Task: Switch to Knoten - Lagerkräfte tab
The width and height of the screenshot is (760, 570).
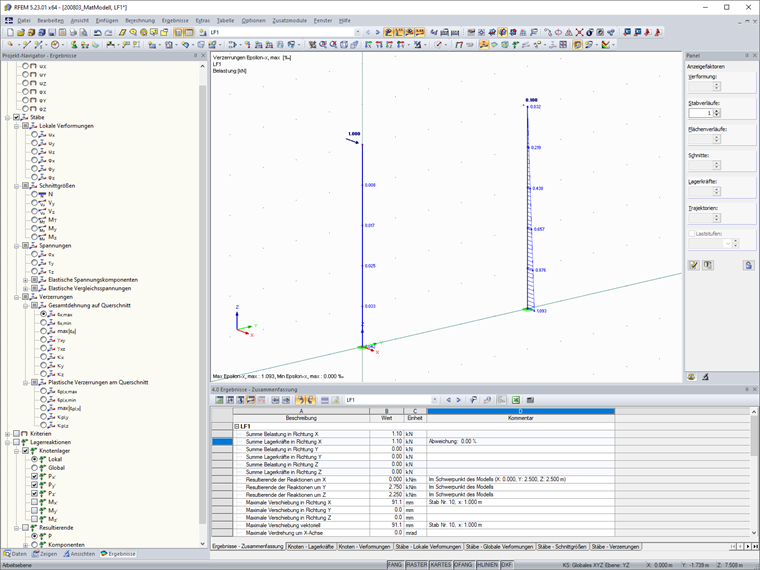Action: 311,546
